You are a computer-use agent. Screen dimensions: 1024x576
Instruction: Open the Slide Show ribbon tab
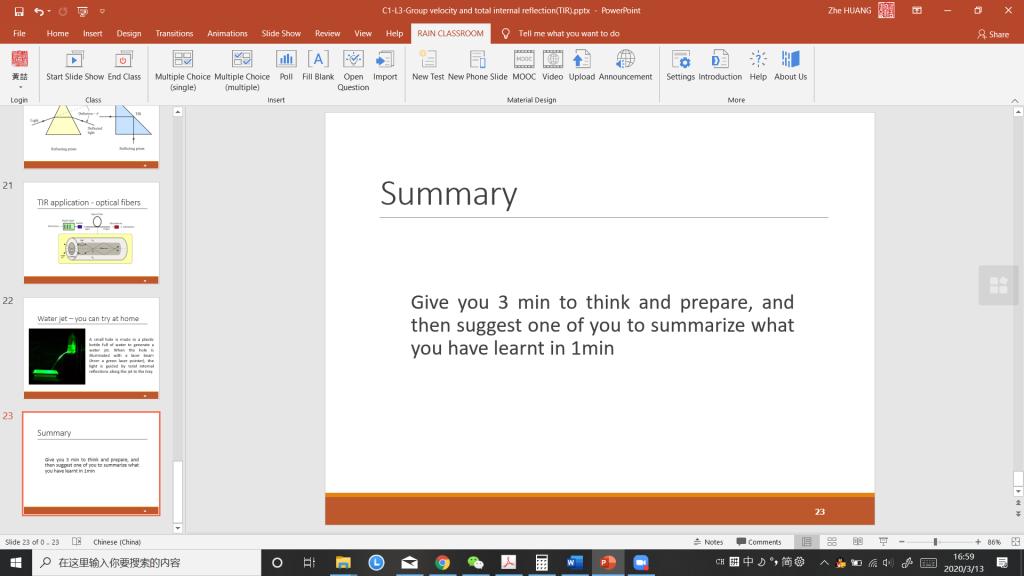click(281, 33)
